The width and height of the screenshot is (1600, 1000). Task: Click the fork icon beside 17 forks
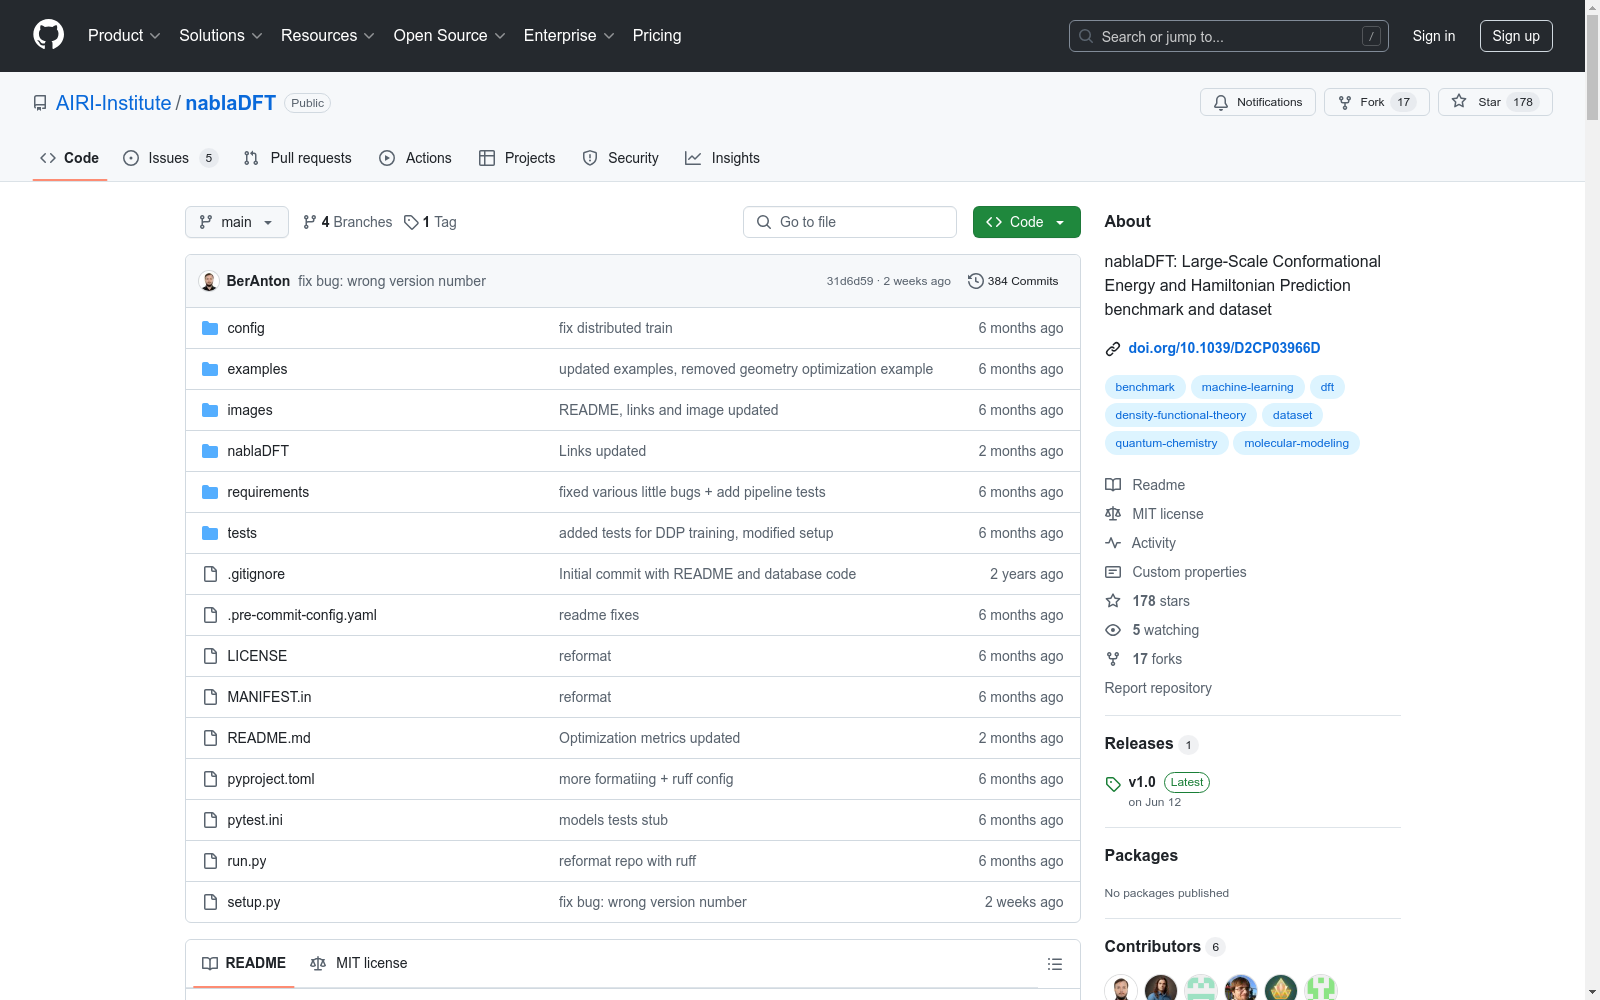click(x=1113, y=659)
